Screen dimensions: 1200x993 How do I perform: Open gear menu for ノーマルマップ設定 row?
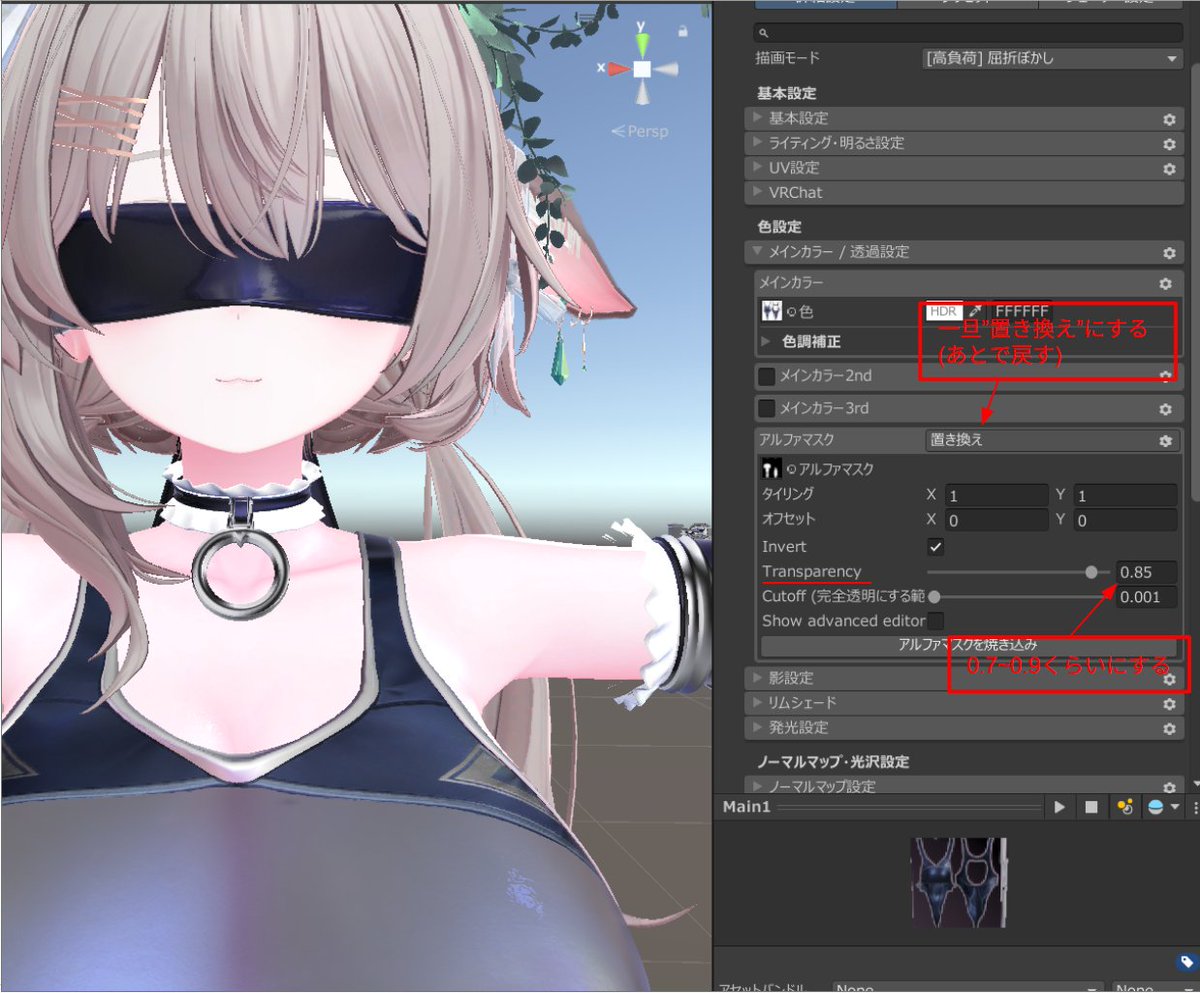[1168, 788]
